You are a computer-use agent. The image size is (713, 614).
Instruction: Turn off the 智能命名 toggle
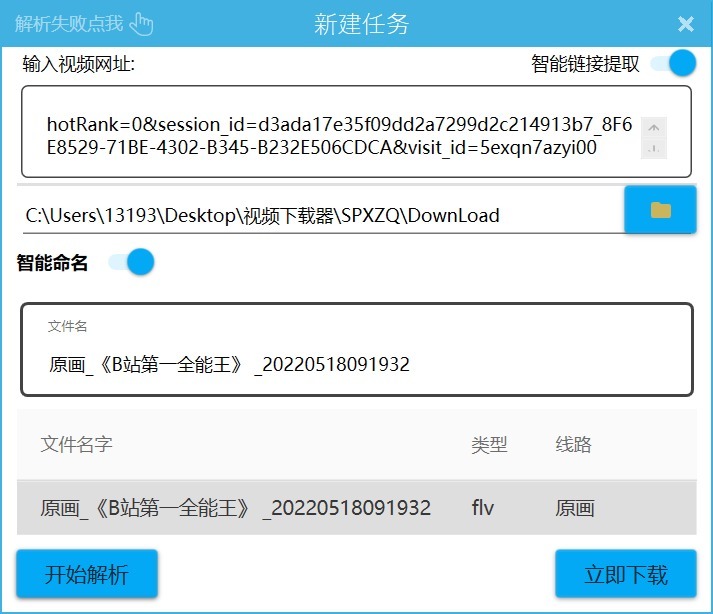132,263
